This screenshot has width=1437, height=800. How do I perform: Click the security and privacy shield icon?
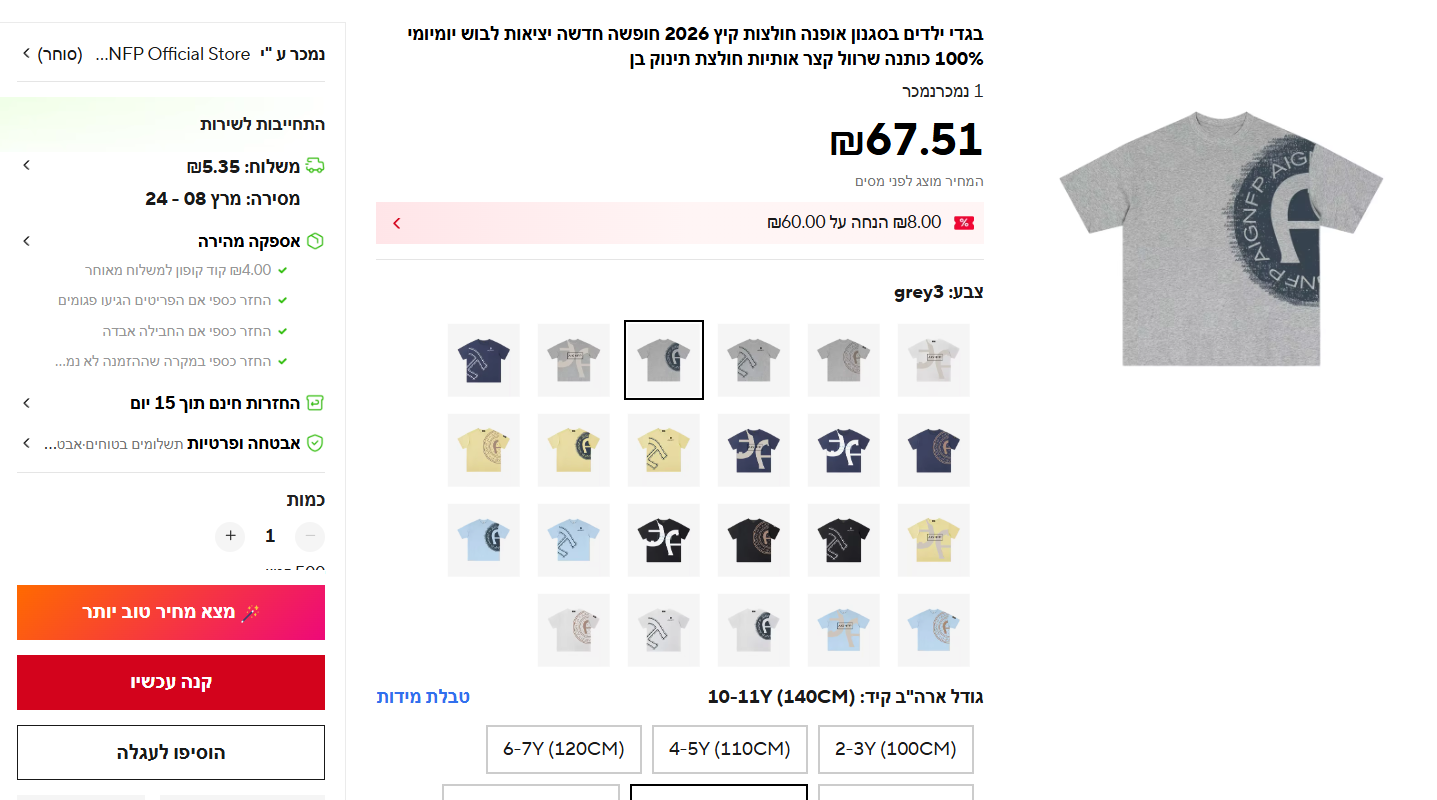[315, 443]
